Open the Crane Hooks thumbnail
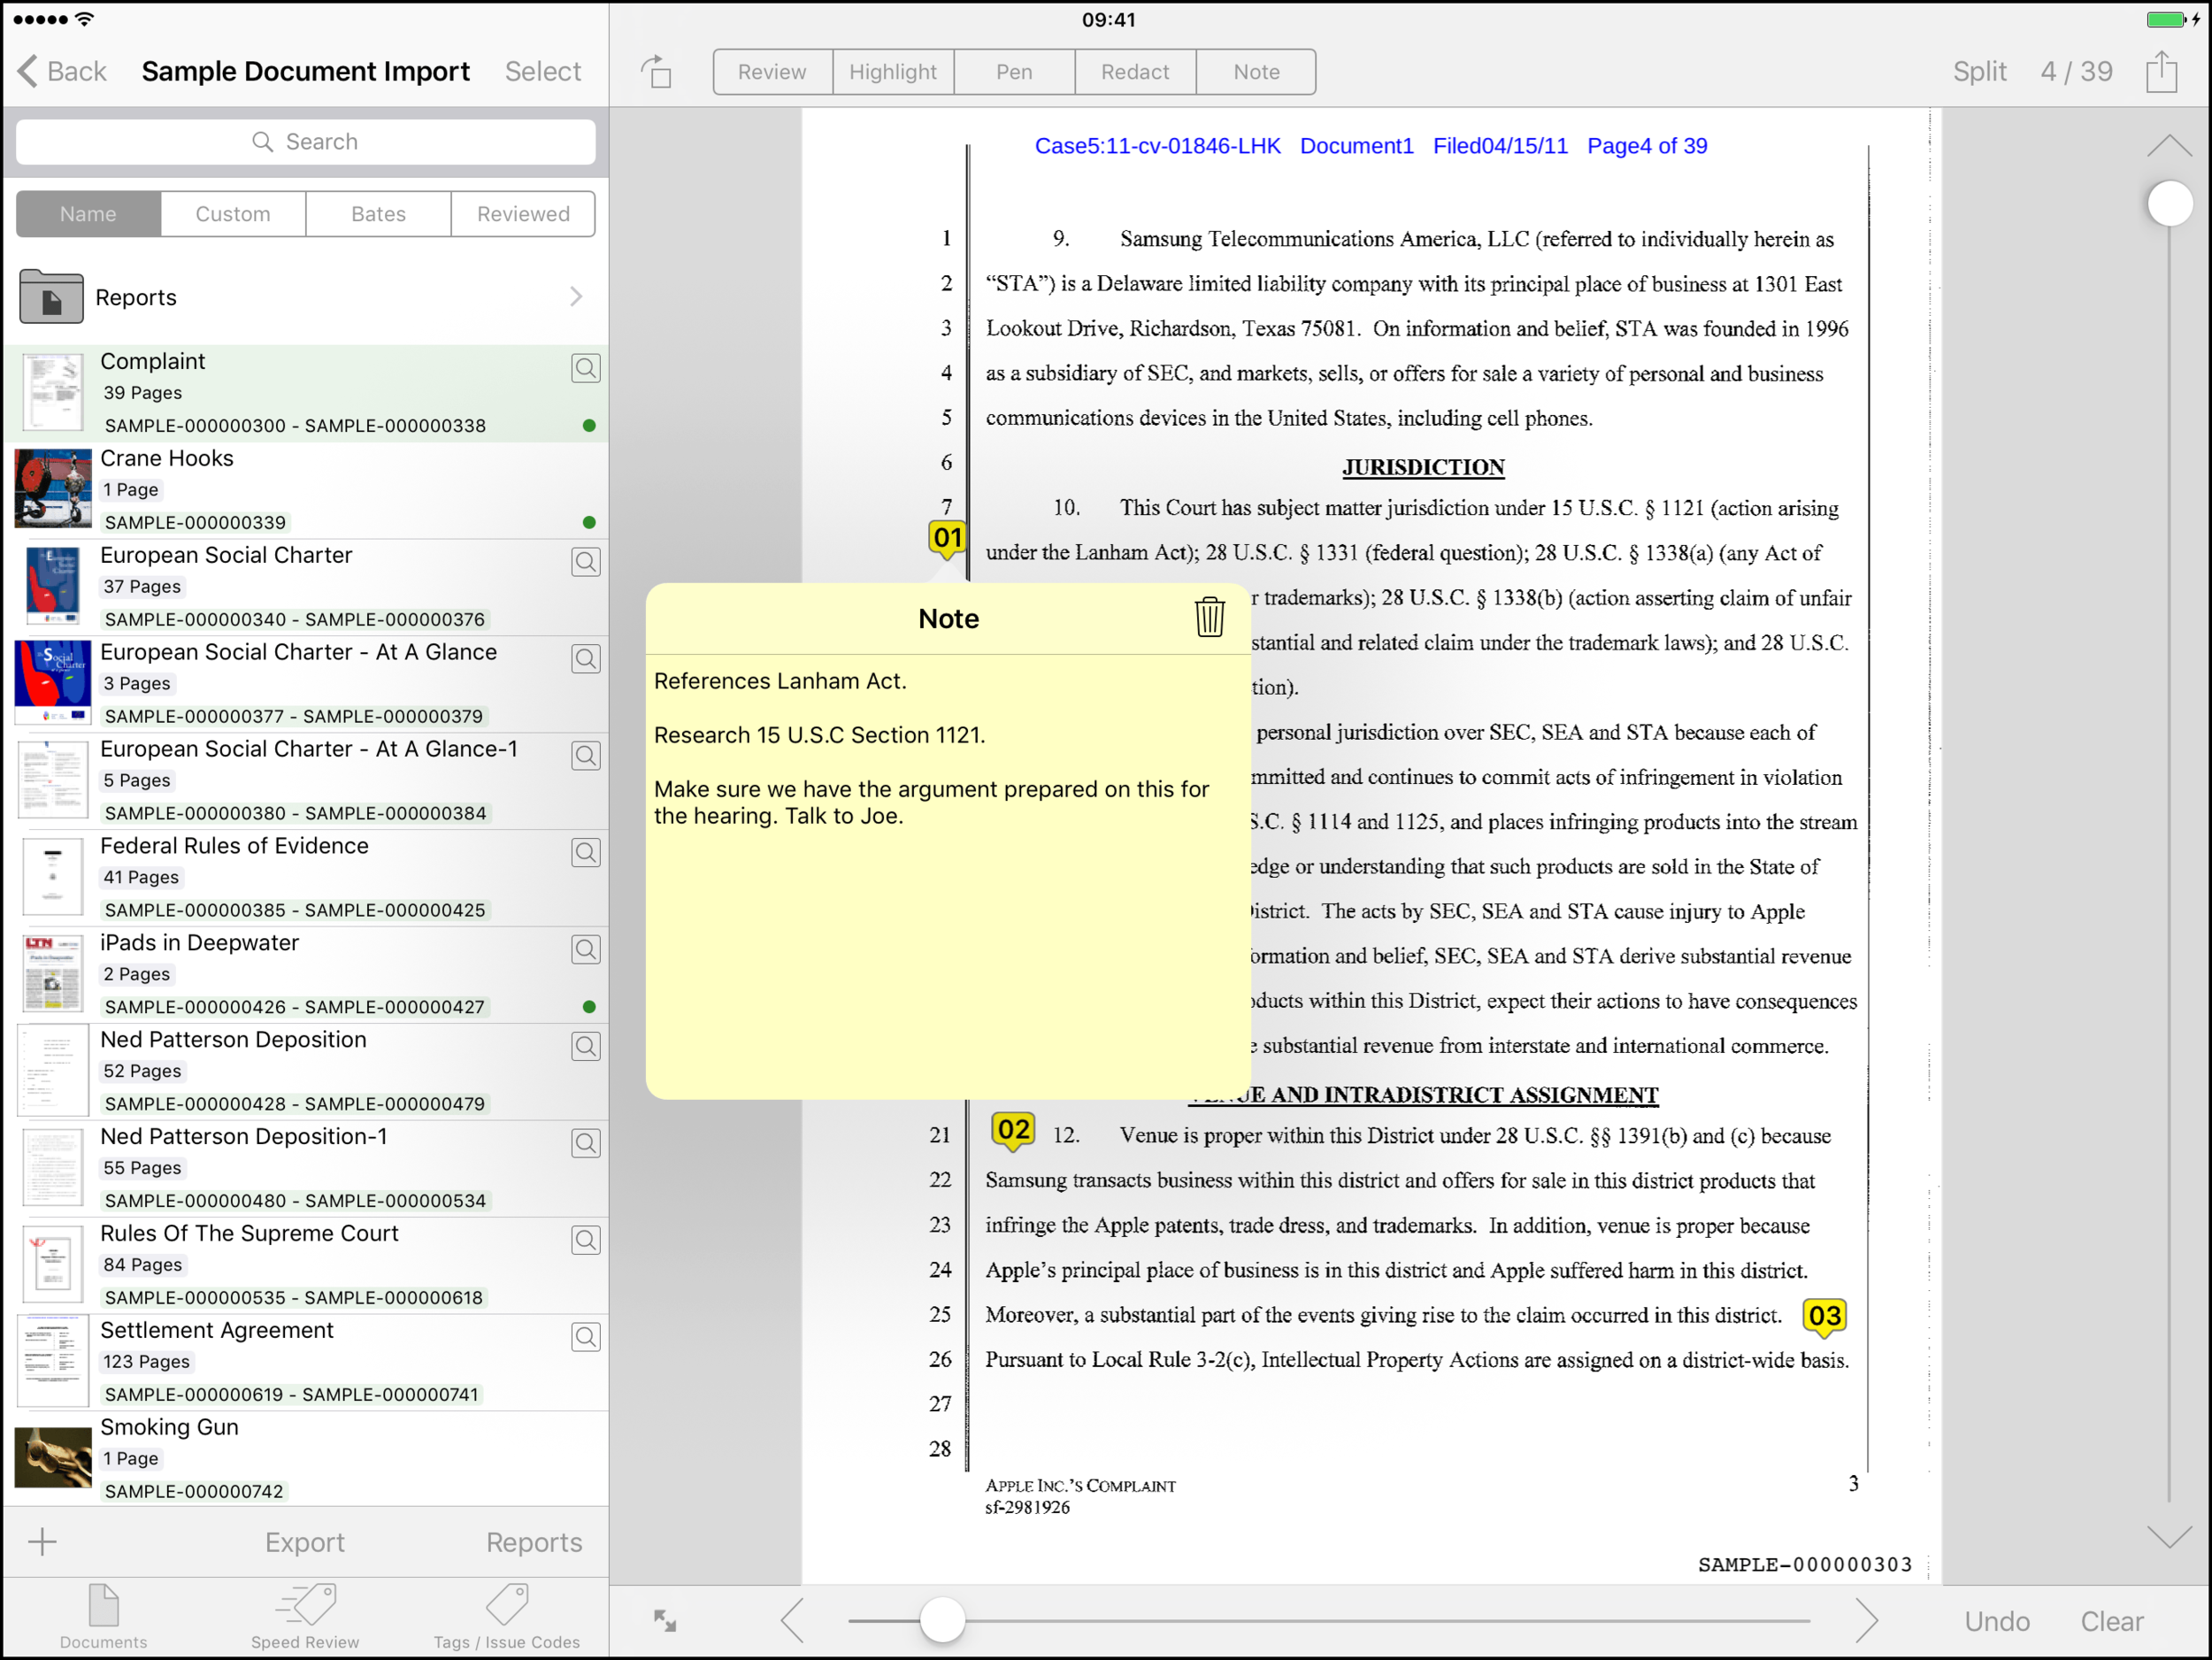Viewport: 2212px width, 1660px height. click(x=53, y=488)
